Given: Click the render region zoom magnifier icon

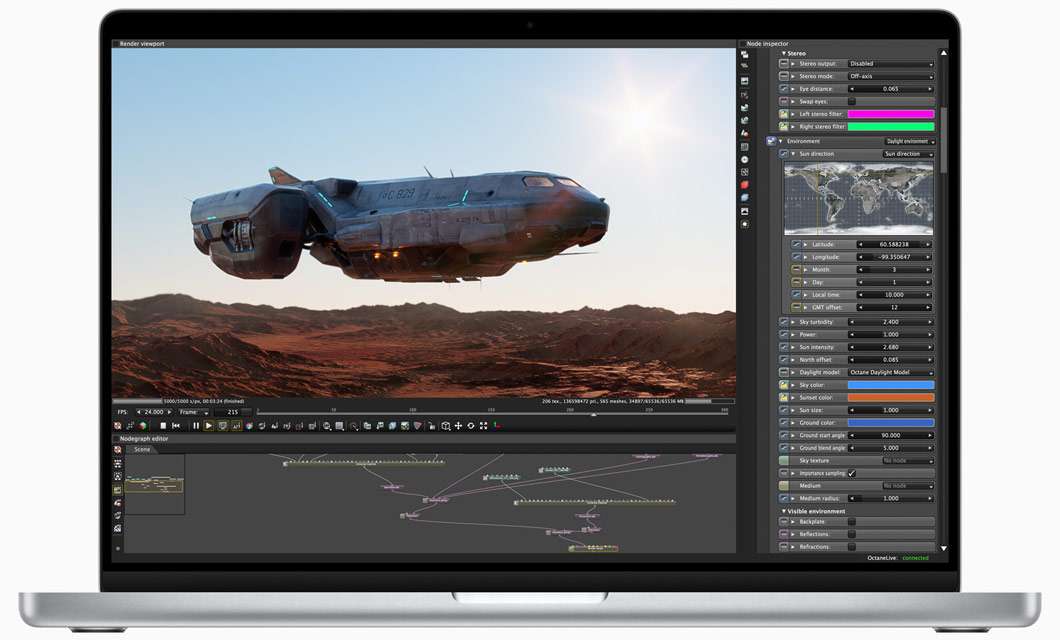Looking at the screenshot, I should [x=325, y=424].
